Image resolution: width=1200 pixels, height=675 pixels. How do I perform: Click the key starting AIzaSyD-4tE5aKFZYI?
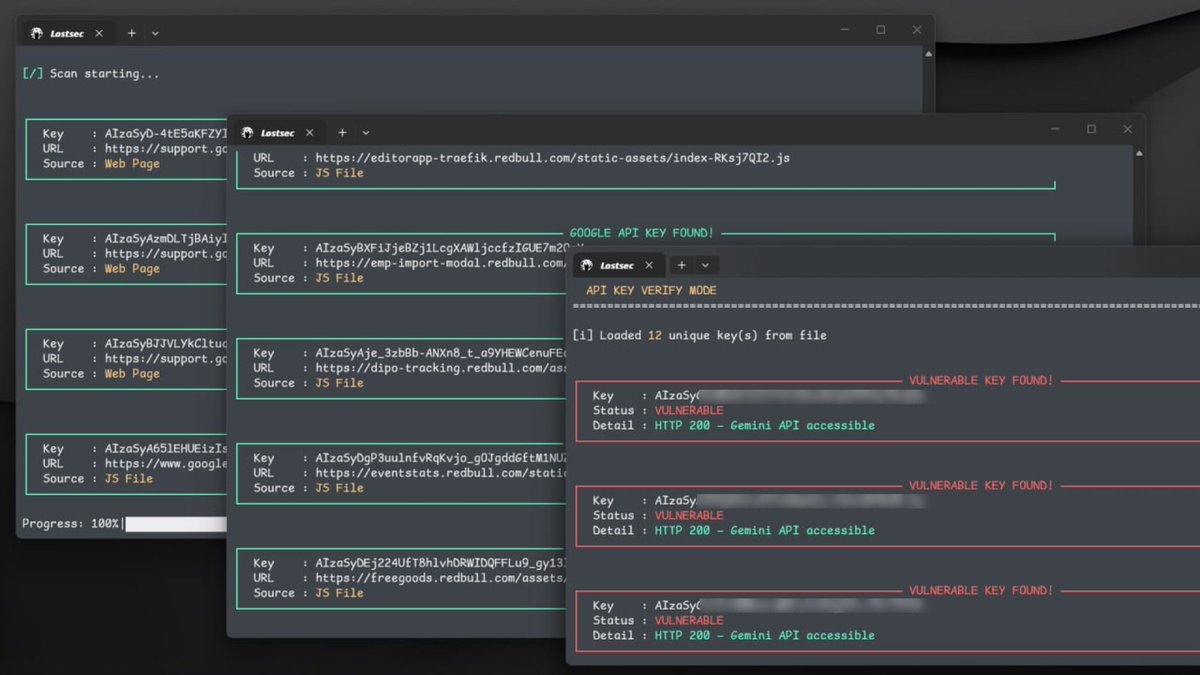(166, 134)
